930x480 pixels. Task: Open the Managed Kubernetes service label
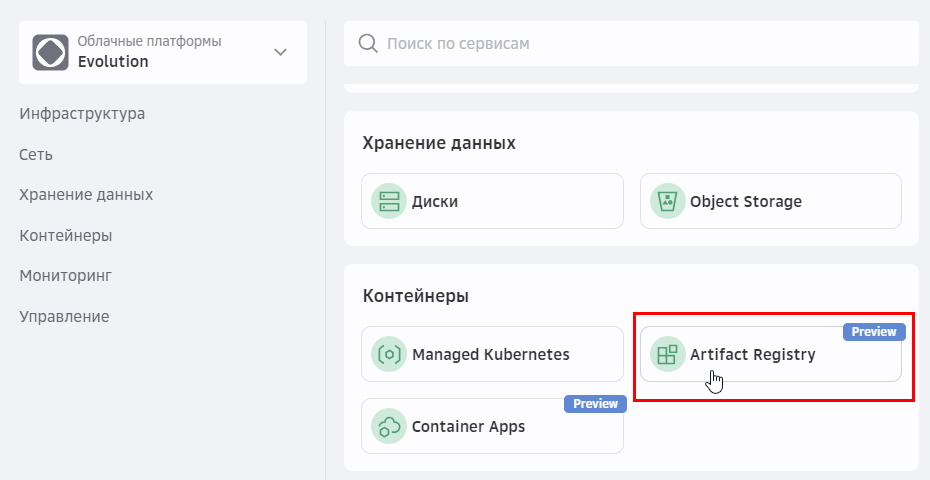click(490, 354)
